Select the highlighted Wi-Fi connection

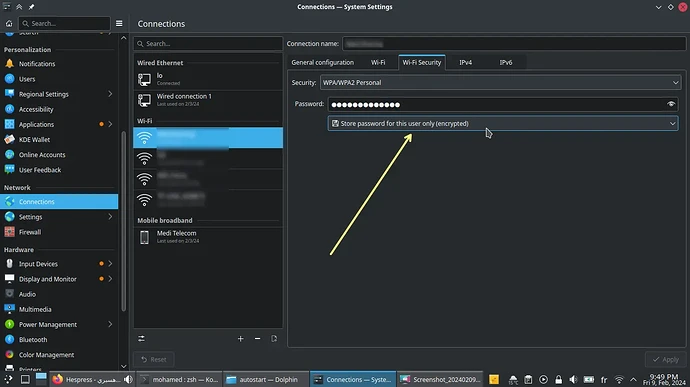[x=208, y=138]
